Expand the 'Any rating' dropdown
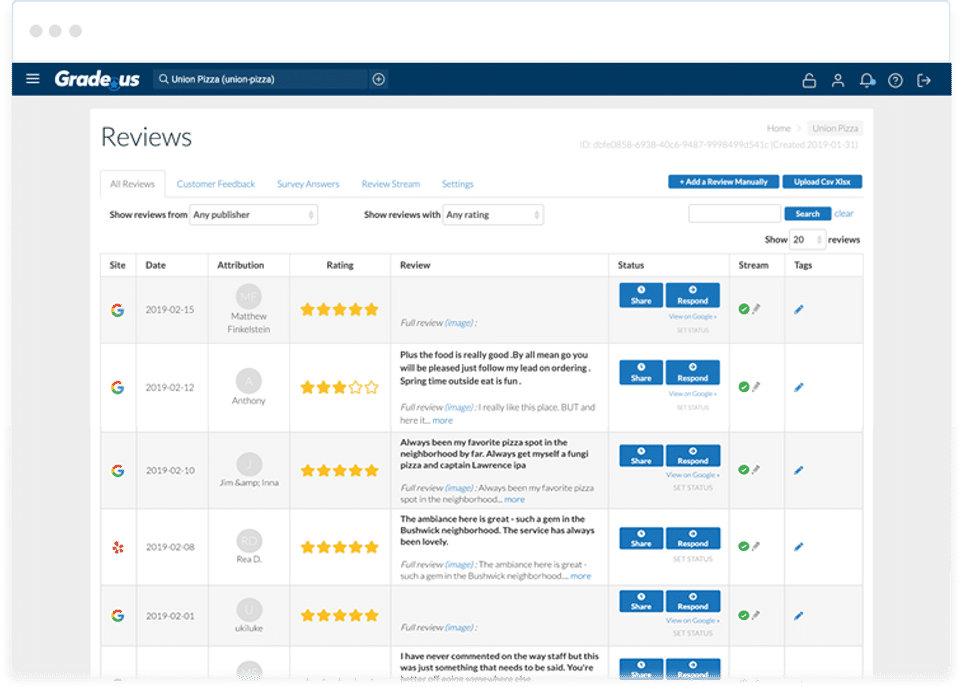Viewport: 960px width, 687px height. tap(493, 214)
